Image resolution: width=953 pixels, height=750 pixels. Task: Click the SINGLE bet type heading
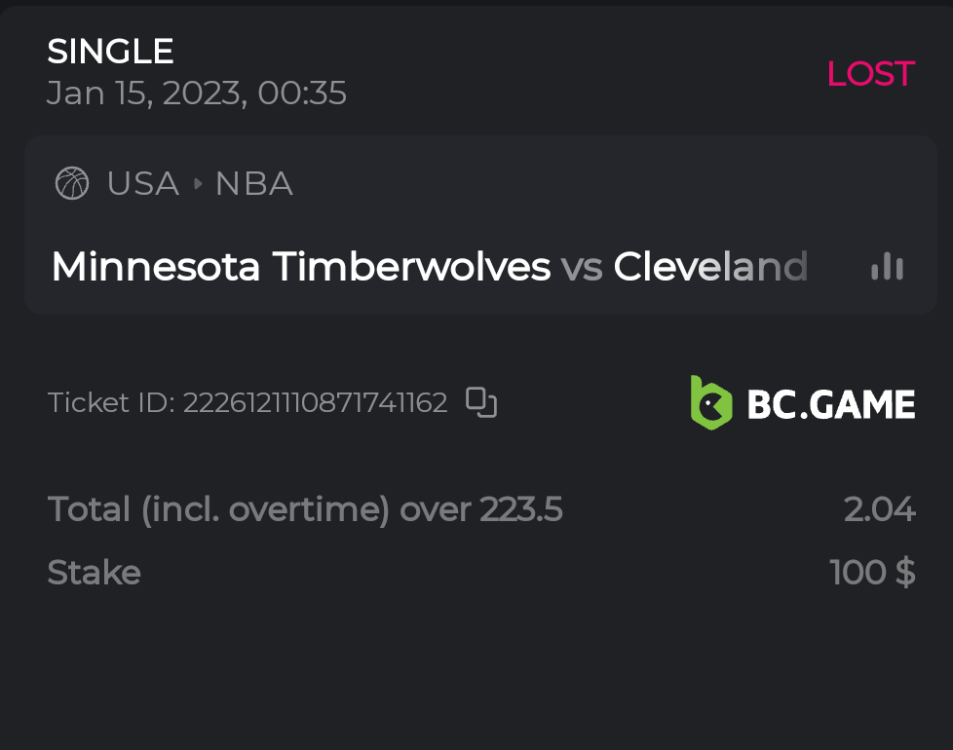pos(110,51)
